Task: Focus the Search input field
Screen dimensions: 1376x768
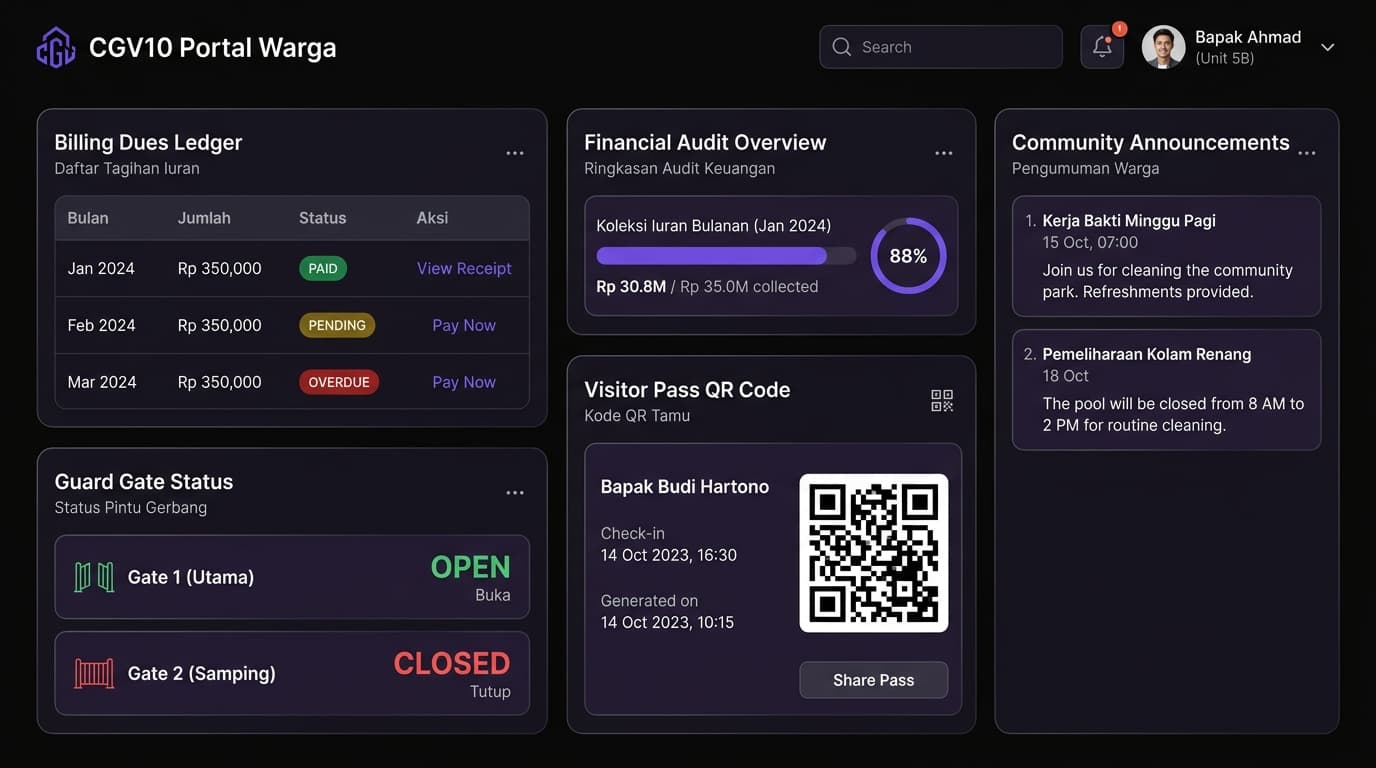Action: (941, 47)
